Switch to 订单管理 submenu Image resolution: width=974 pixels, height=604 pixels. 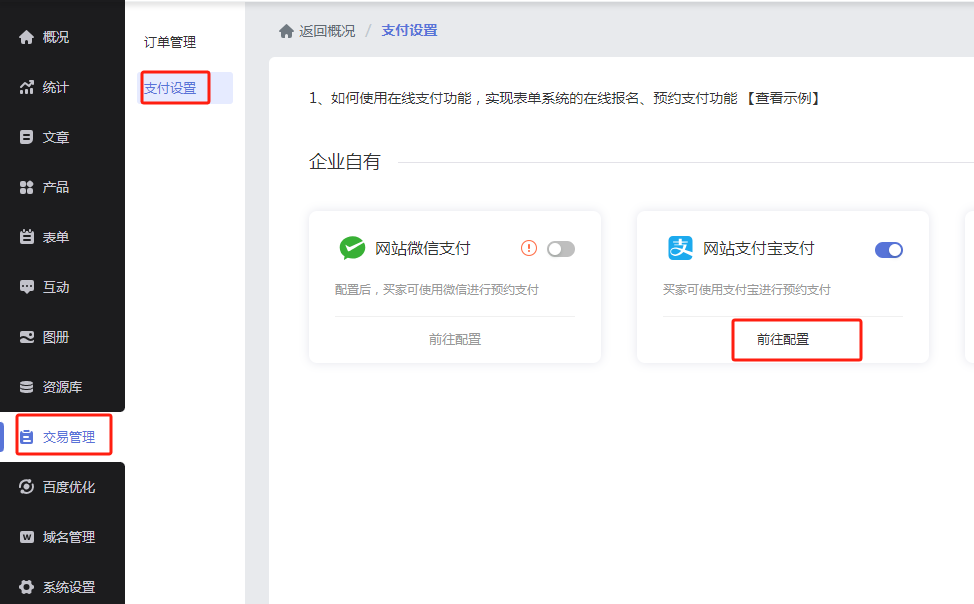tap(170, 42)
